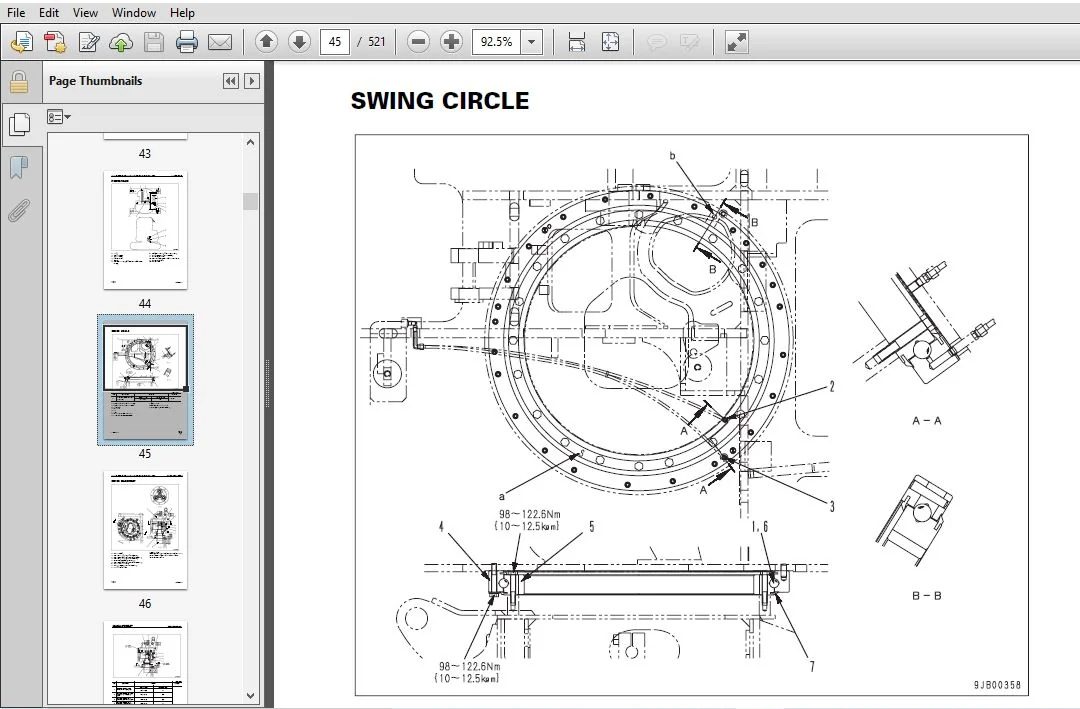Open the Attachments paperclip panel icon
The image size is (1080, 709).
tap(19, 210)
